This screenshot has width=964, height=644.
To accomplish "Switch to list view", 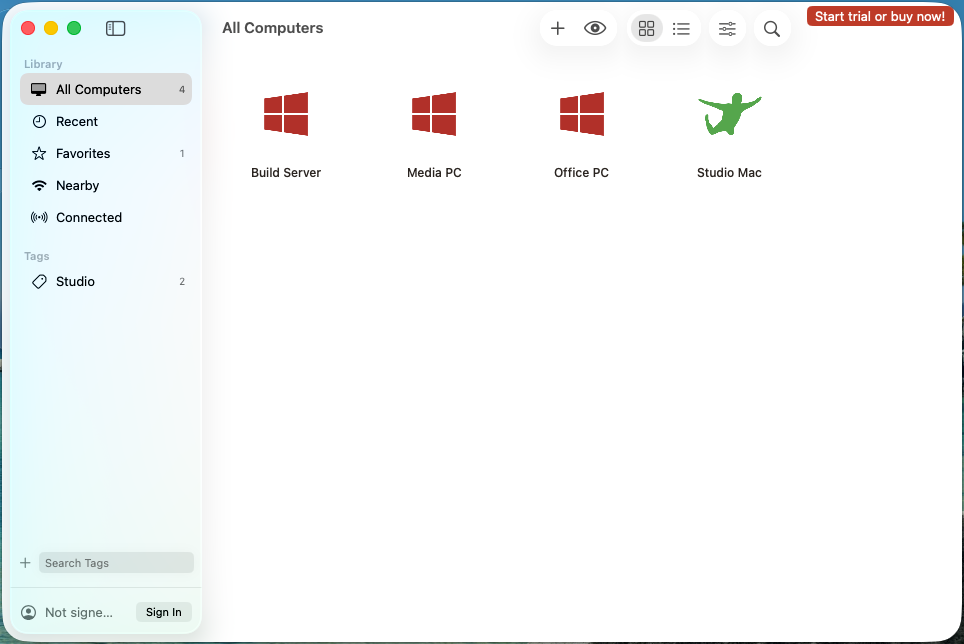I will coord(681,28).
